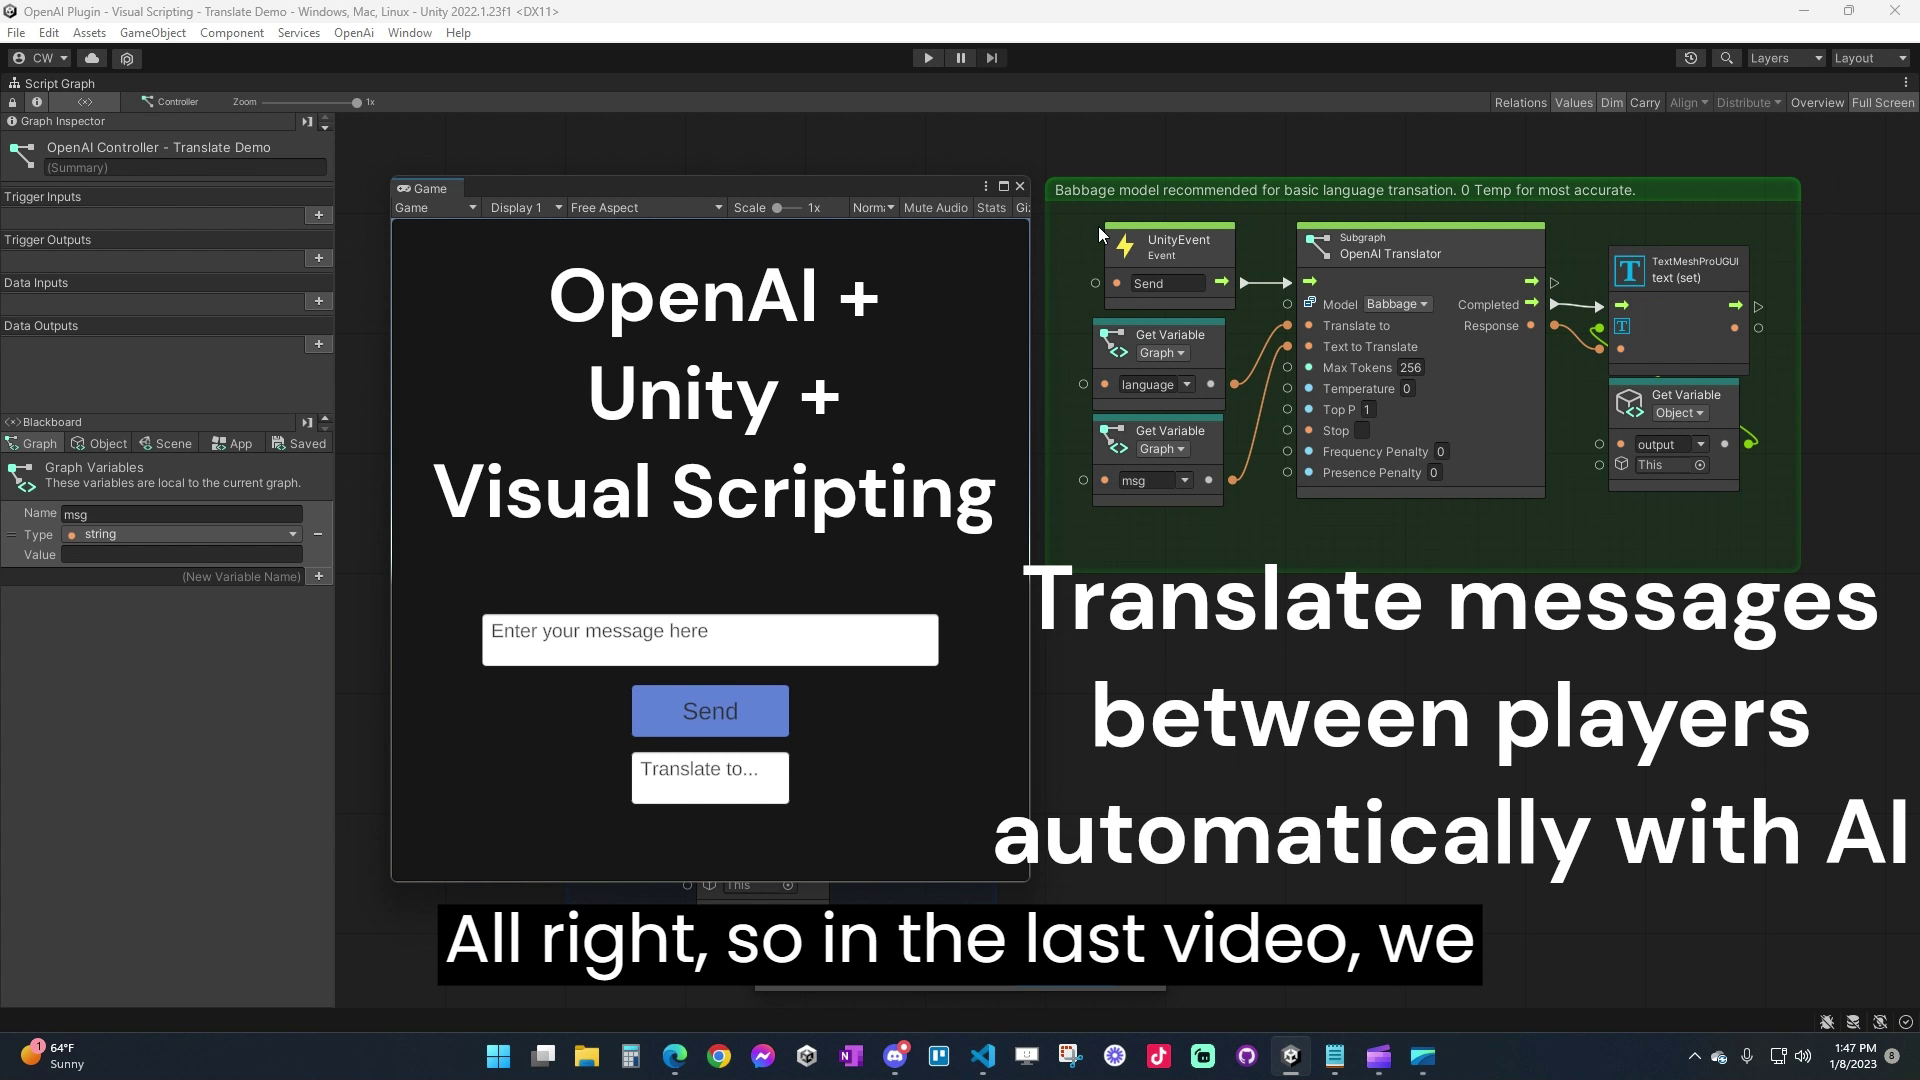Viewport: 1920px width, 1080px height.
Task: Open the Package Manager hexagon icon in toolbar
Action: [x=127, y=58]
